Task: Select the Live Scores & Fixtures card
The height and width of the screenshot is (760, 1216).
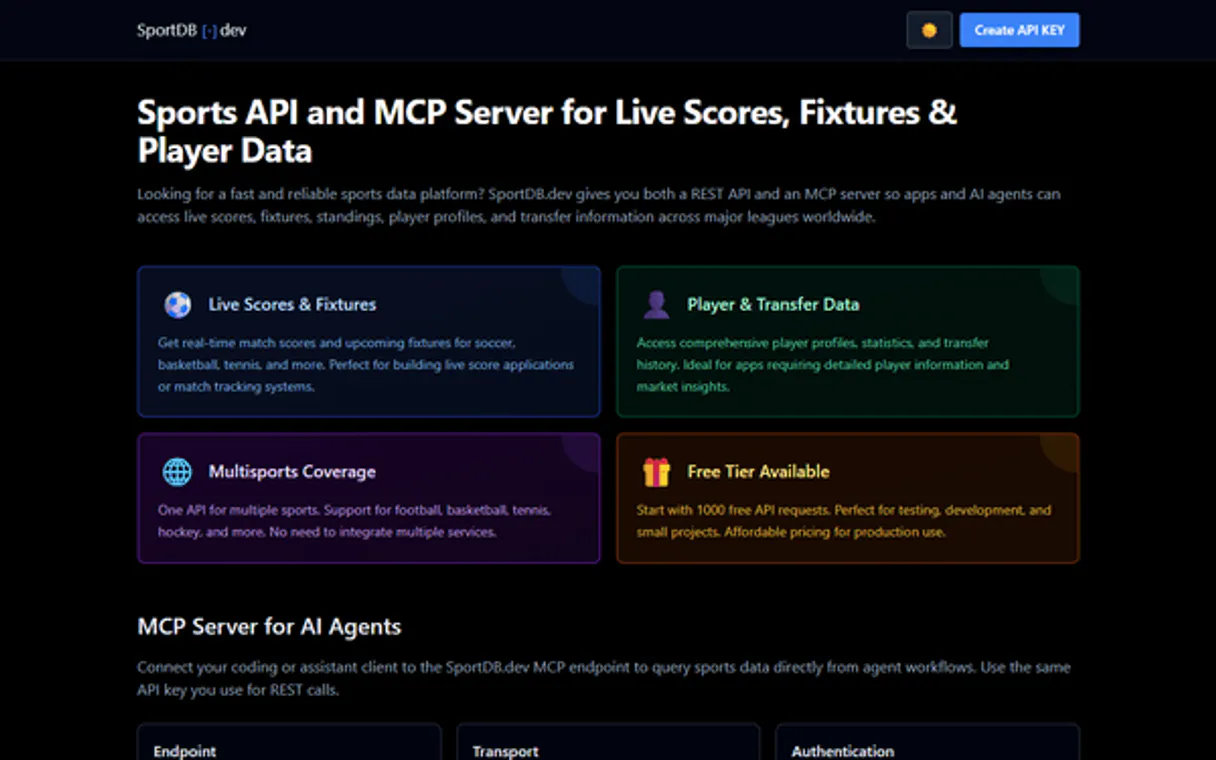Action: pyautogui.click(x=368, y=340)
